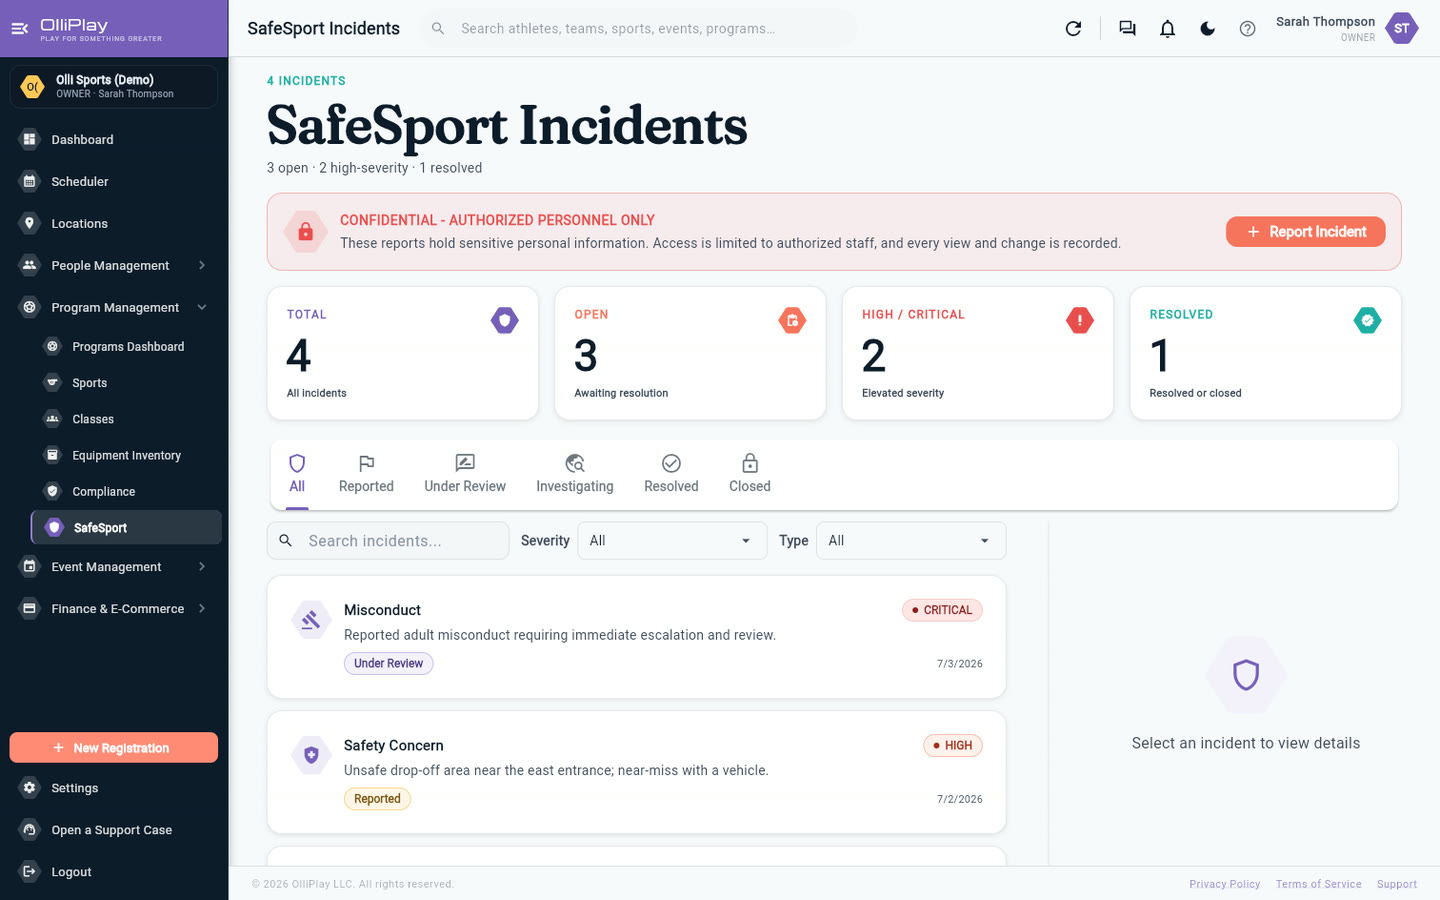Select the Resolved tab
Image resolution: width=1440 pixels, height=900 pixels.
coord(671,474)
